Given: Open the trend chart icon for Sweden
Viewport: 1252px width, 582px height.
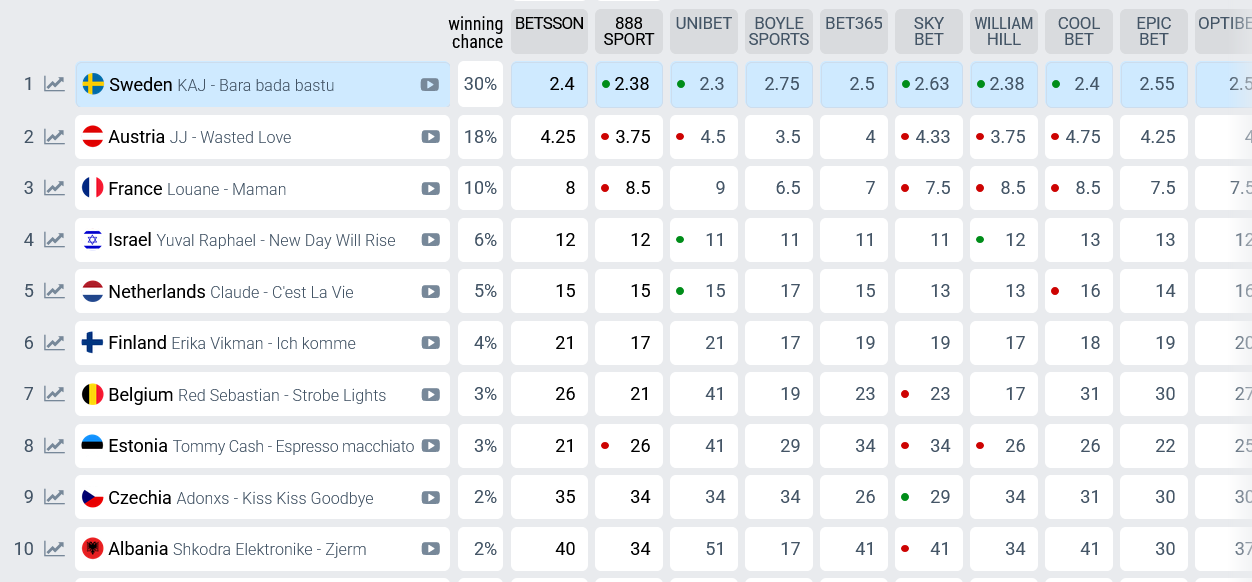Looking at the screenshot, I should coord(54,84).
